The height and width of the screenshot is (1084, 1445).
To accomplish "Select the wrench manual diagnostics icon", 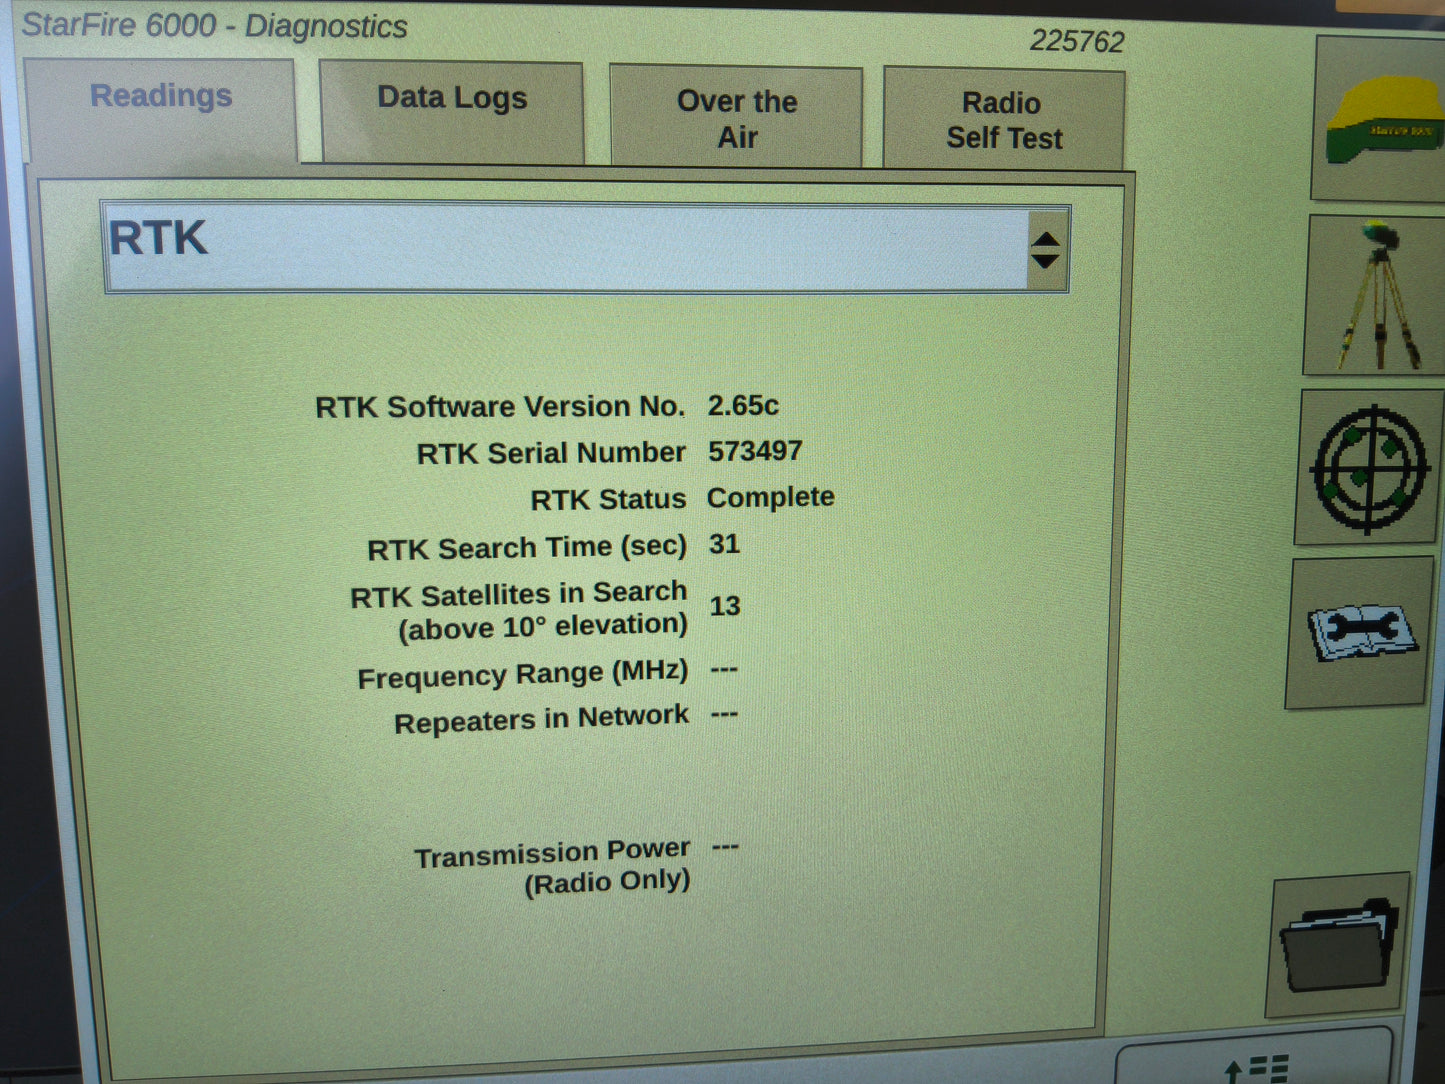I will 1359,632.
